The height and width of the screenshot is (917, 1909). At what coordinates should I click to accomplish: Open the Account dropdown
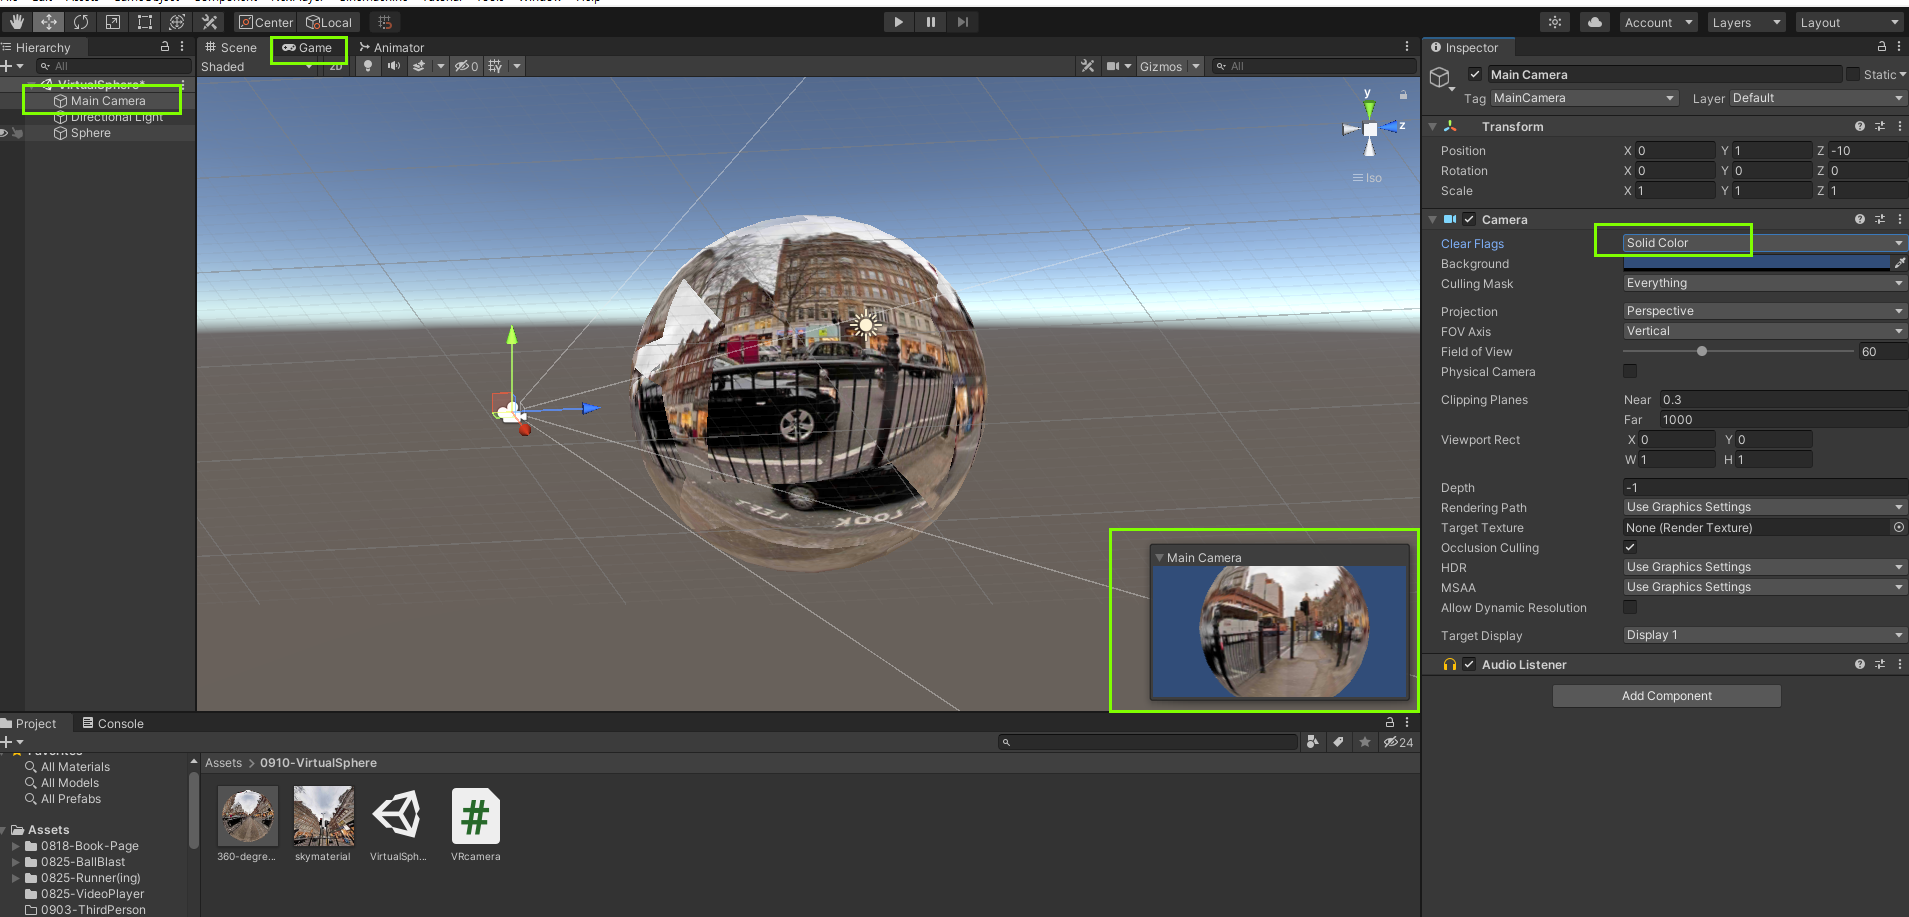[1658, 22]
